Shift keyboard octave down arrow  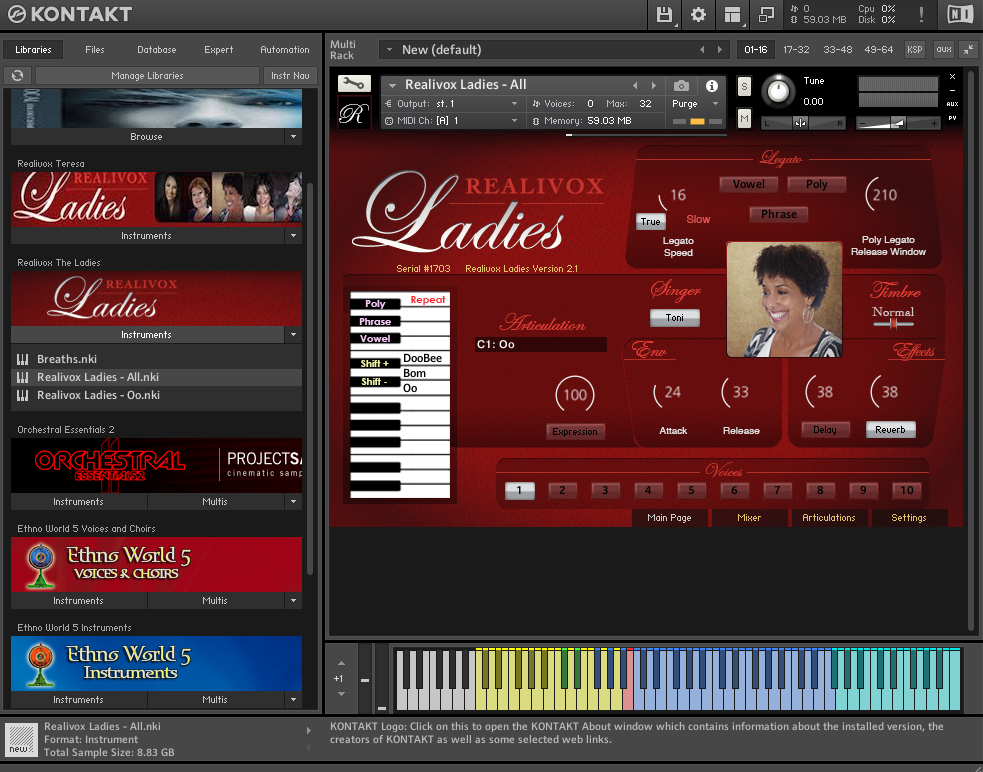pos(341,694)
